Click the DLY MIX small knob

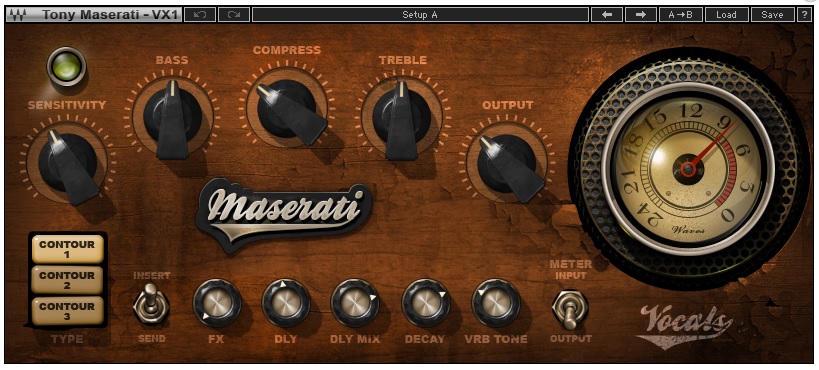pos(355,303)
